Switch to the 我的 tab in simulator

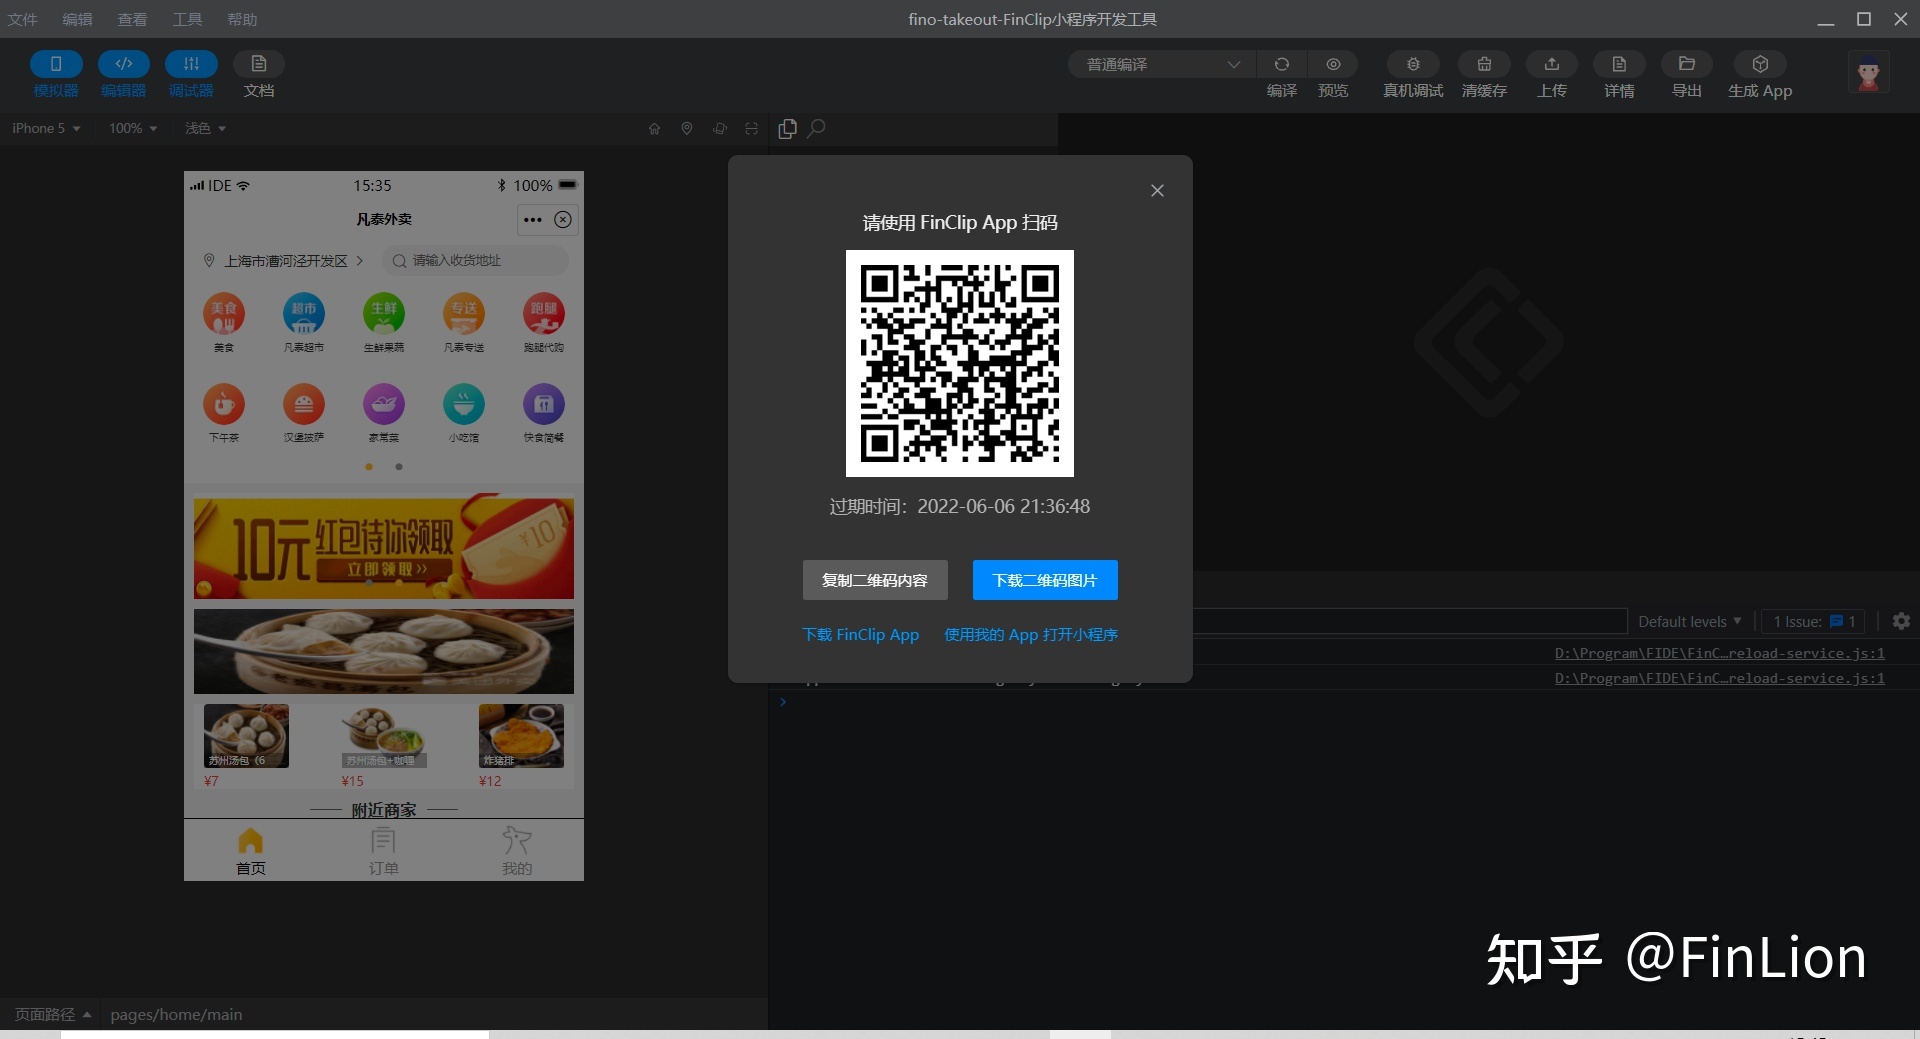point(517,851)
